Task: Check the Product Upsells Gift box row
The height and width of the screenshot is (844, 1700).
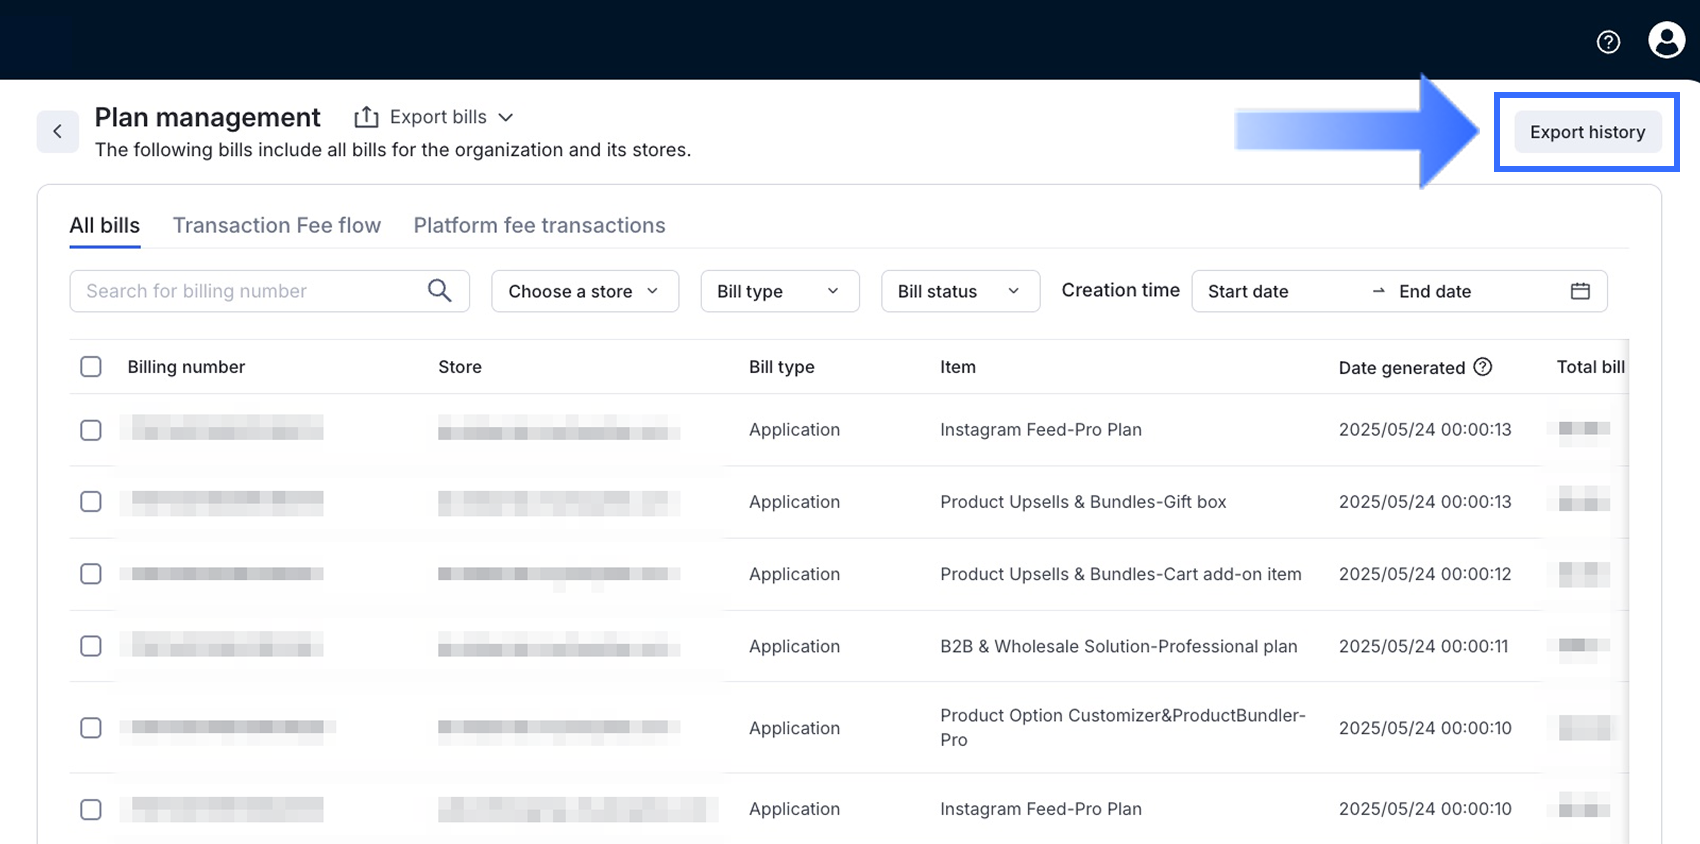Action: pyautogui.click(x=91, y=502)
